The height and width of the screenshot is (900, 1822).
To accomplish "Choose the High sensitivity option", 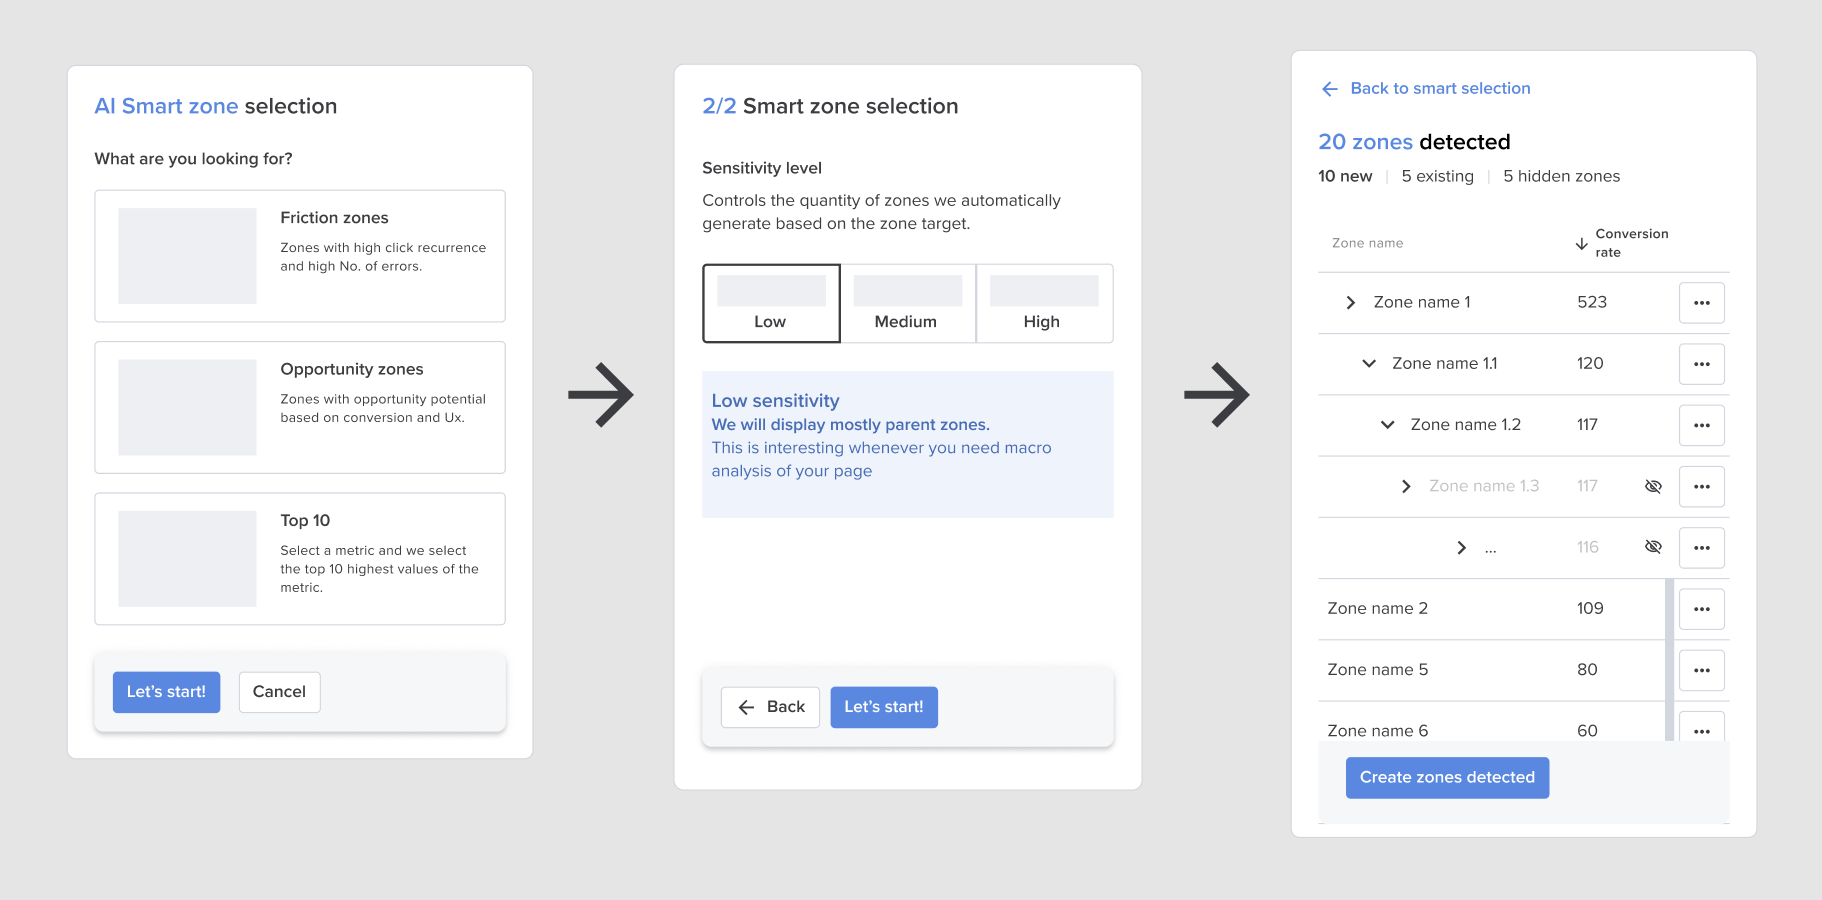I will (1043, 304).
